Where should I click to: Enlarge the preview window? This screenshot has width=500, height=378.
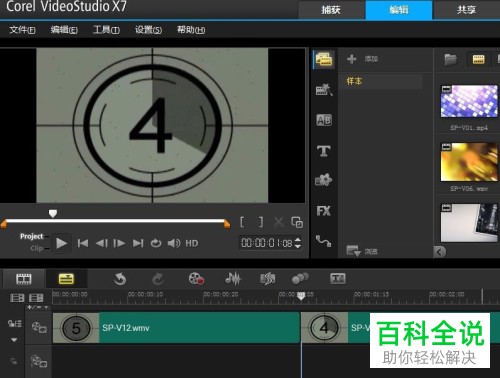[297, 222]
